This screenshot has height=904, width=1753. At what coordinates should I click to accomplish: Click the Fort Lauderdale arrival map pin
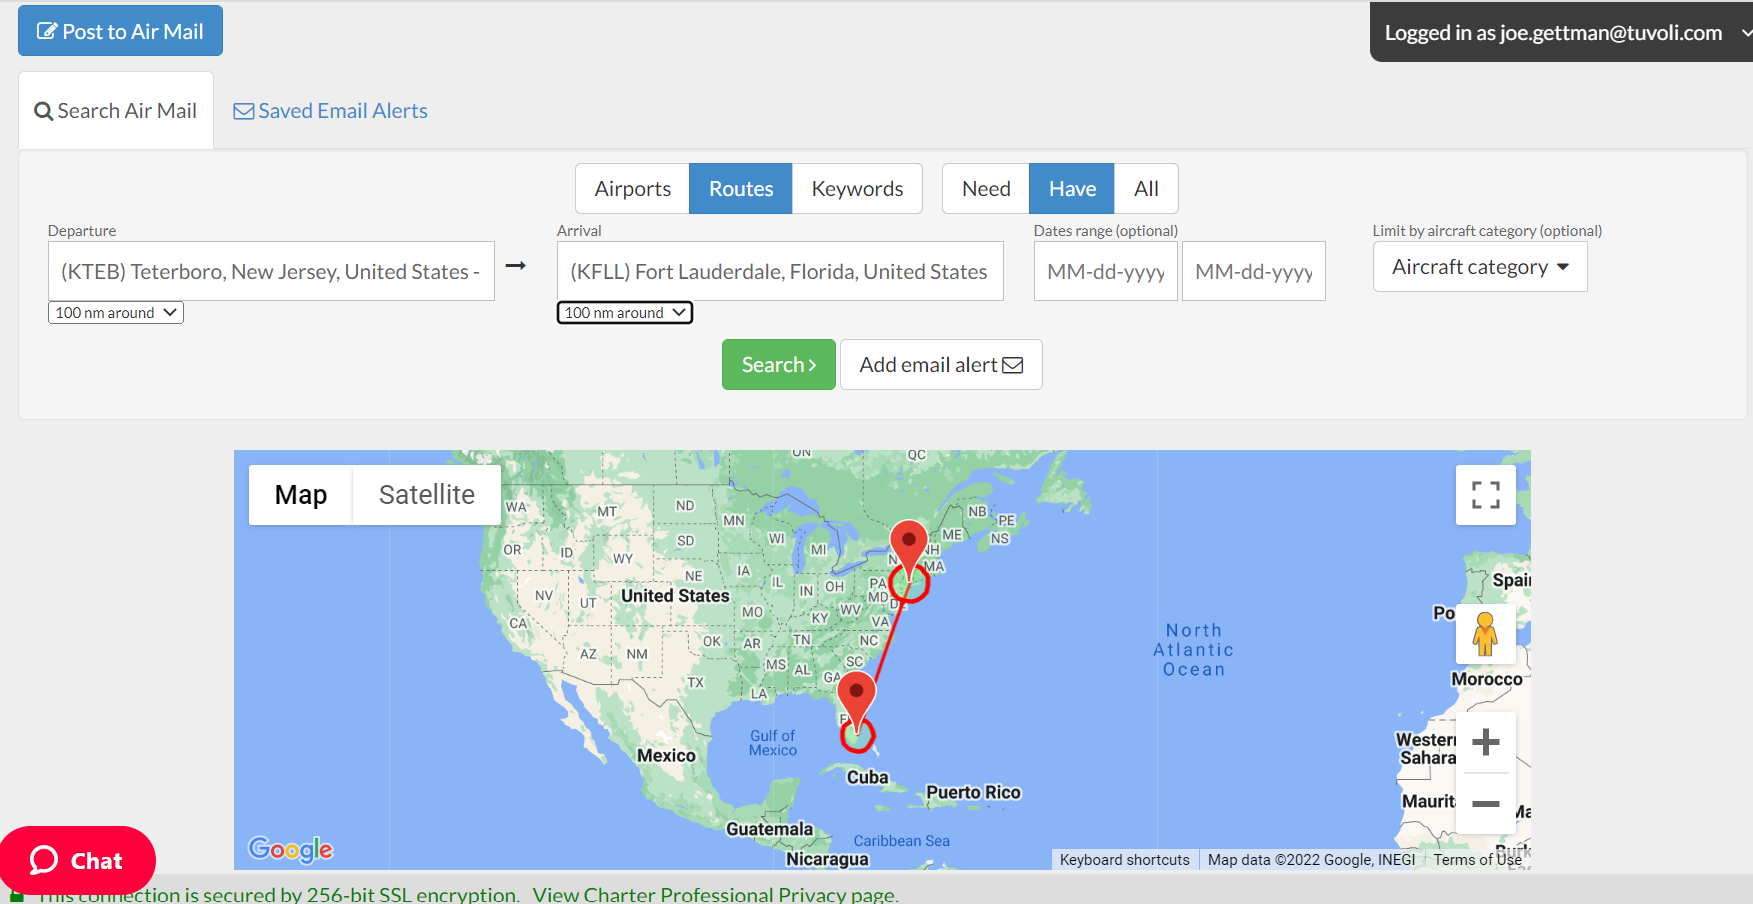(856, 696)
